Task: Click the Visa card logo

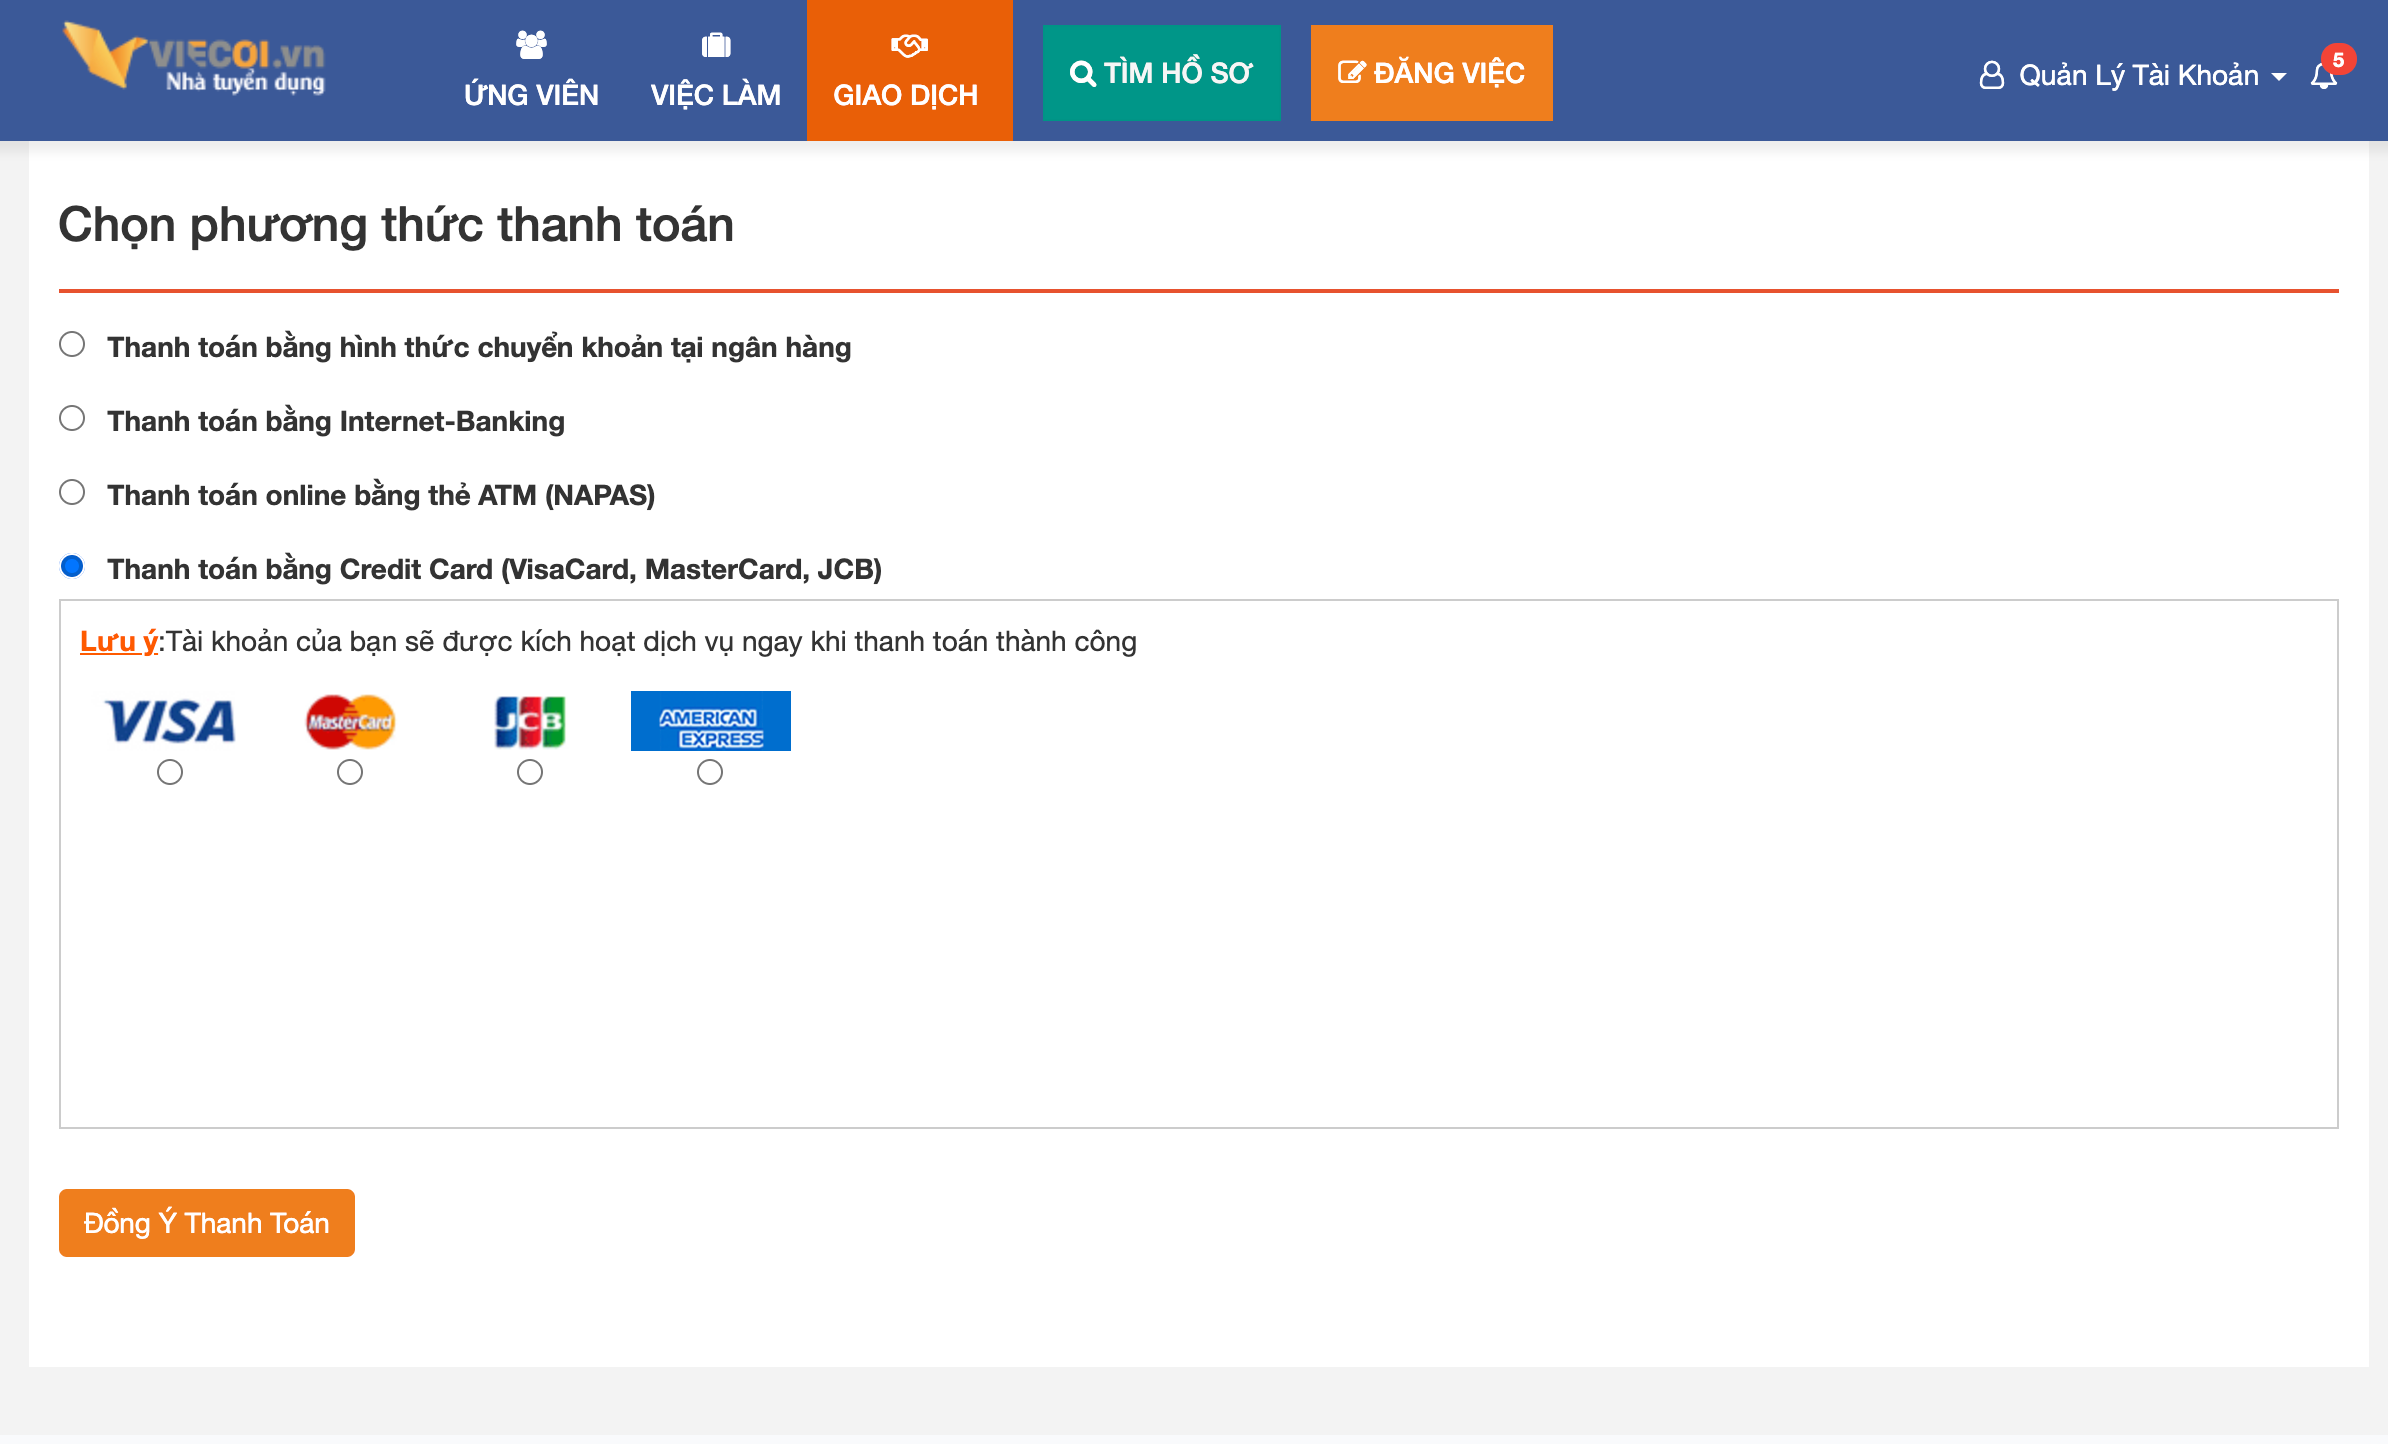Action: [170, 720]
